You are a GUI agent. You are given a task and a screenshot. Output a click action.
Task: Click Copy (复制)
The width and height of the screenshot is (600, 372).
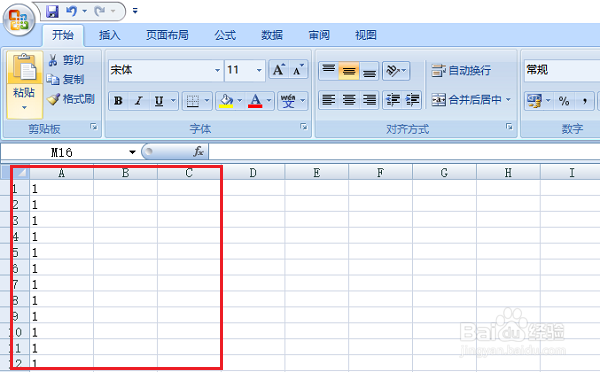click(x=65, y=79)
